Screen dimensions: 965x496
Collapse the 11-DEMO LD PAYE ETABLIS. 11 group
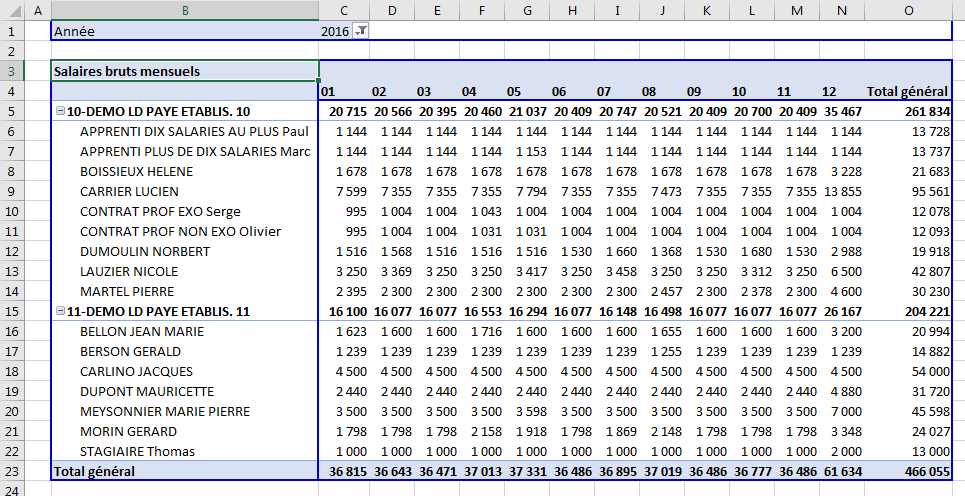(60, 311)
